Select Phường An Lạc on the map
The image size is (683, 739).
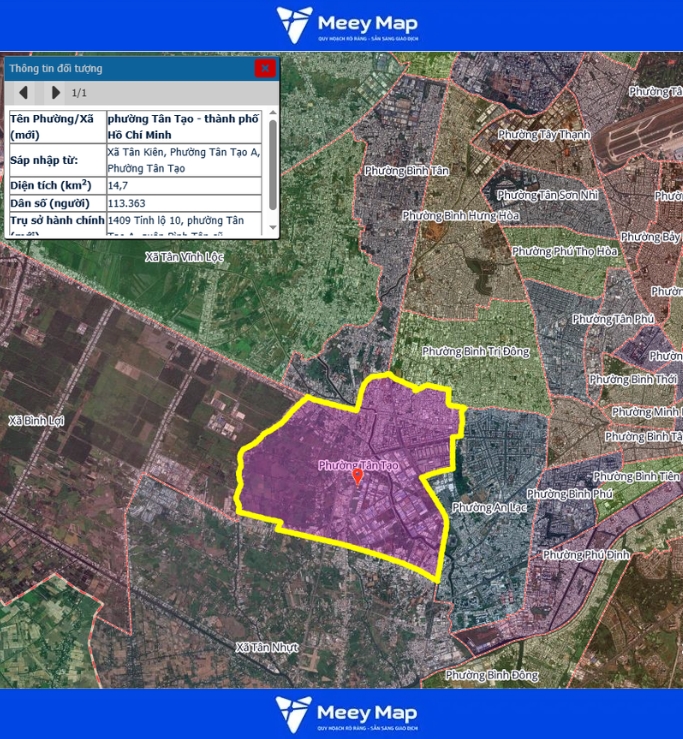tap(489, 508)
